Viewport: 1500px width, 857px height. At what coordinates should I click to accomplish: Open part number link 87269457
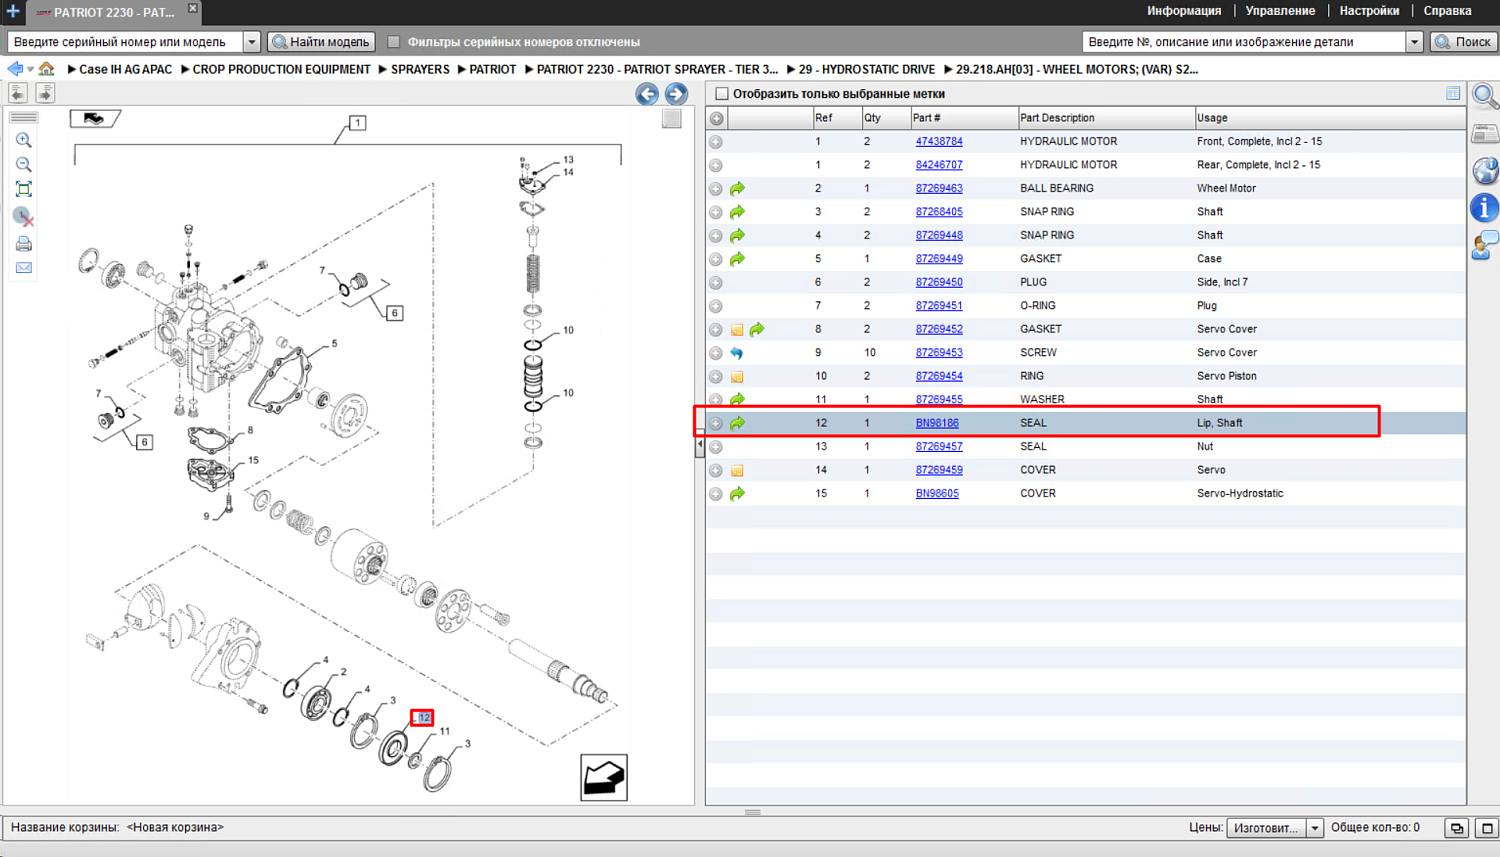click(x=939, y=447)
